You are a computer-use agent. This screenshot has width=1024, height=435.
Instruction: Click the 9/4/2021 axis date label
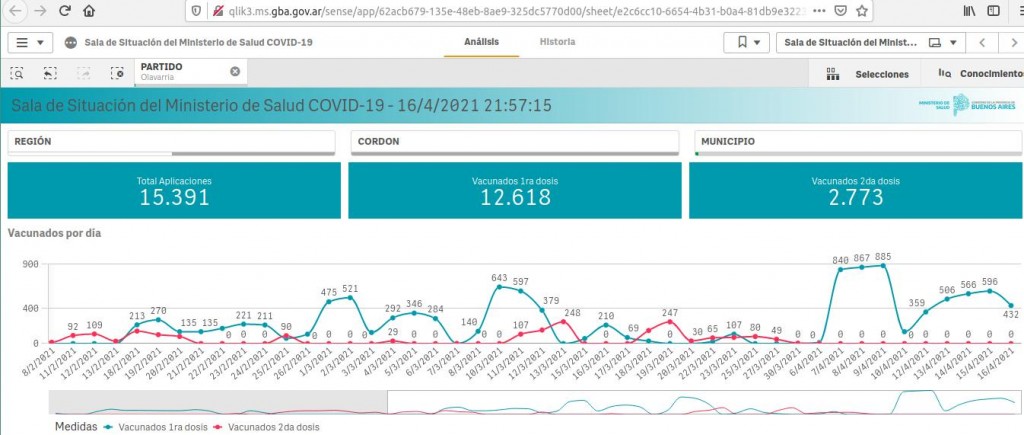(869, 362)
